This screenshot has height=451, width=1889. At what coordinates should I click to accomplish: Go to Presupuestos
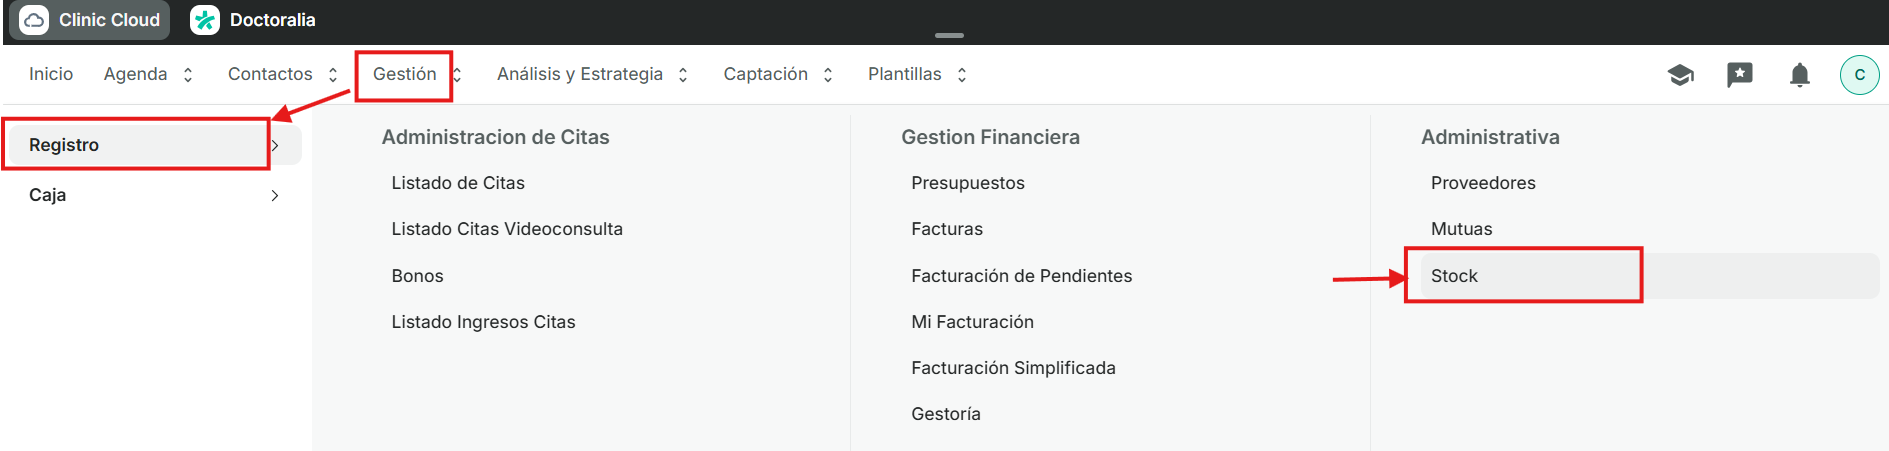(968, 183)
